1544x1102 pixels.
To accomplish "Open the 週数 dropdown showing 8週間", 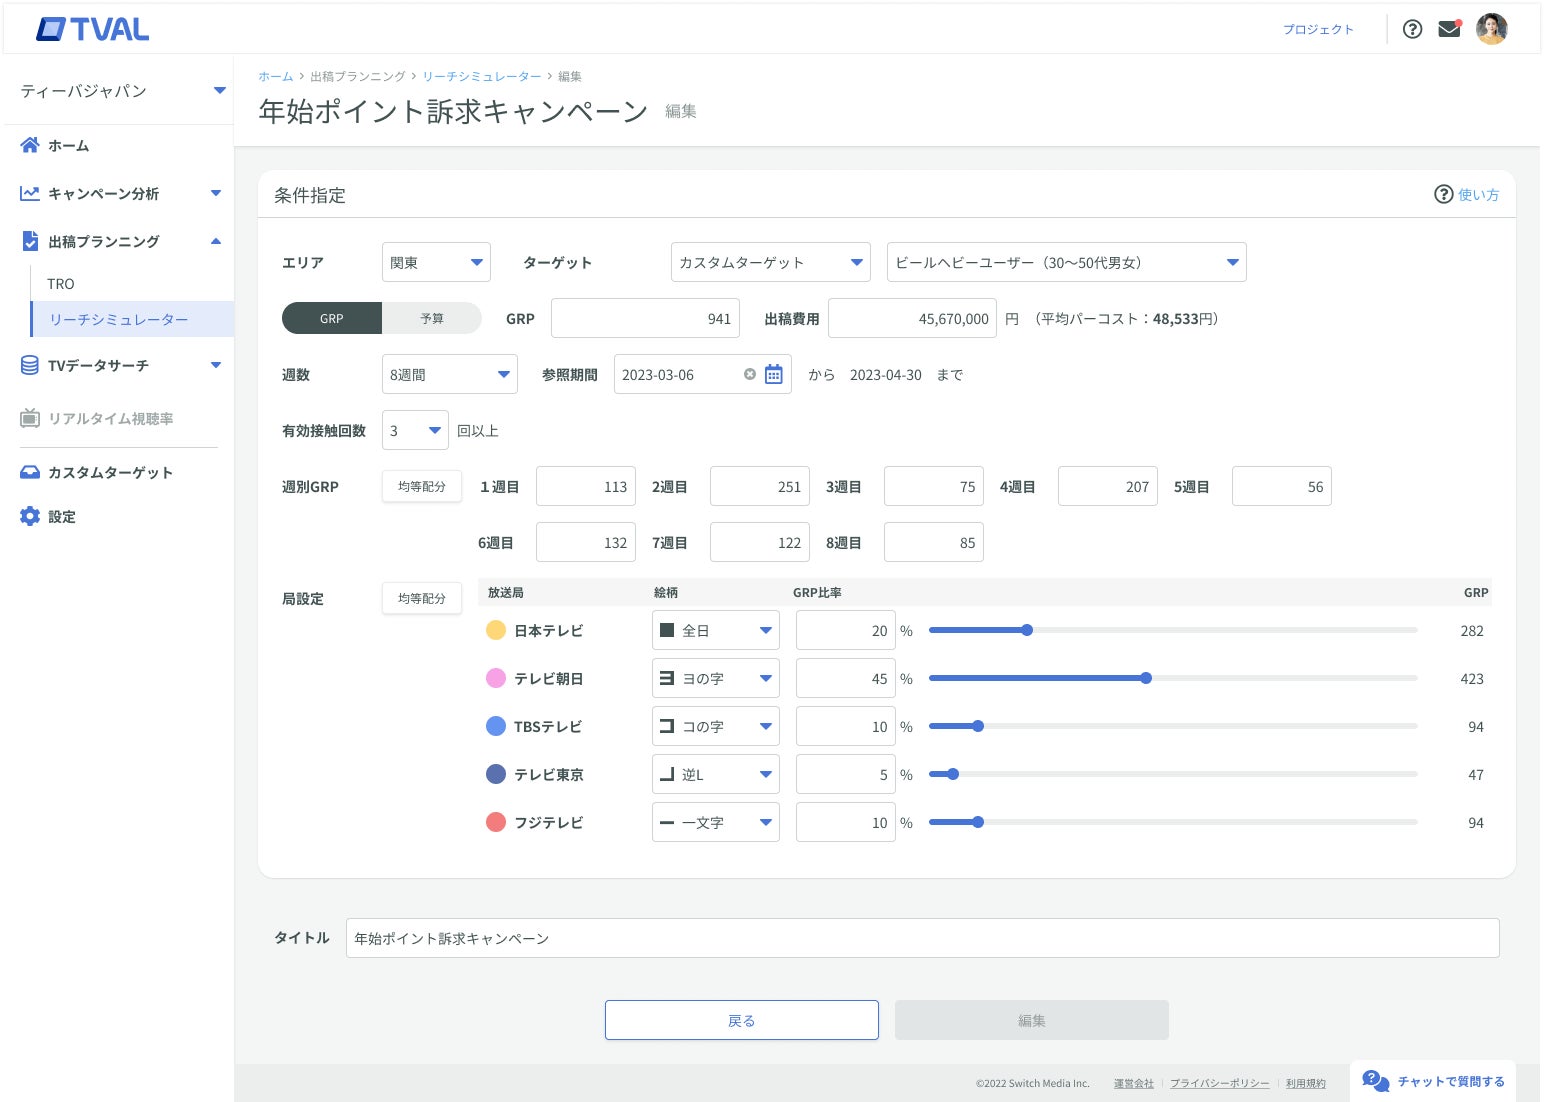I will click(x=449, y=374).
